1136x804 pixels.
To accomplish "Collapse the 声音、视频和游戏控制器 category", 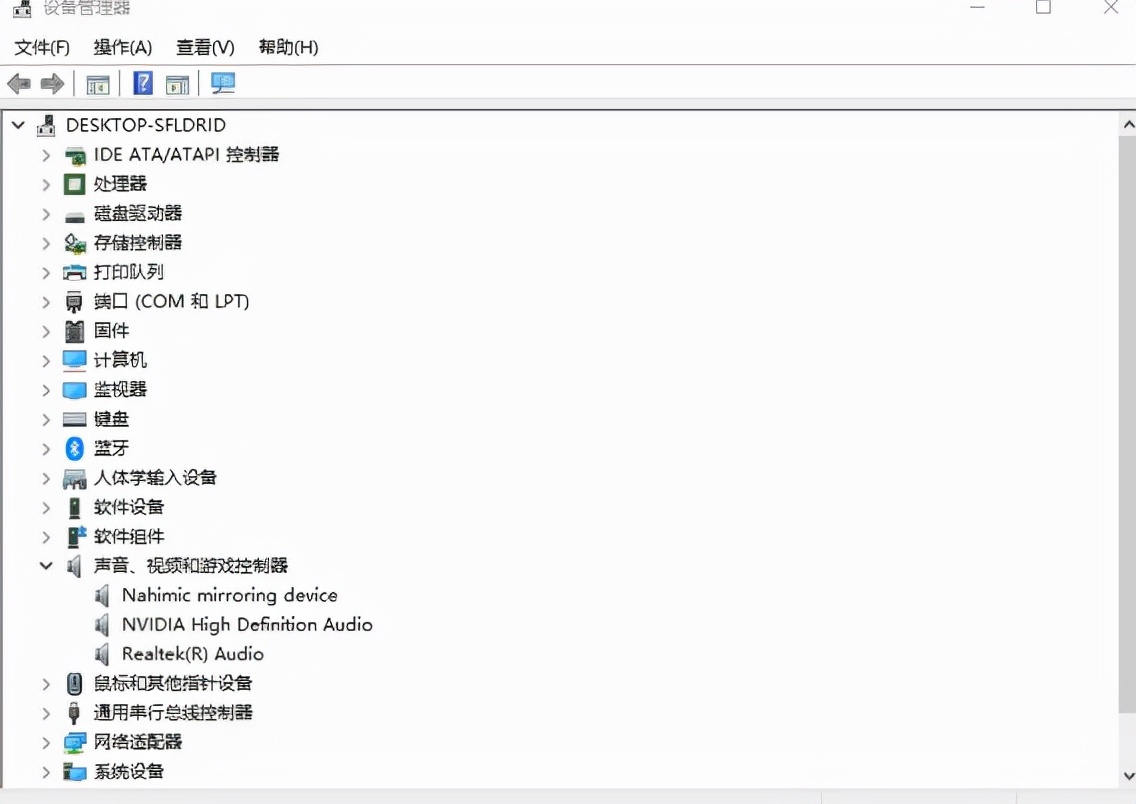I will pyautogui.click(x=46, y=565).
